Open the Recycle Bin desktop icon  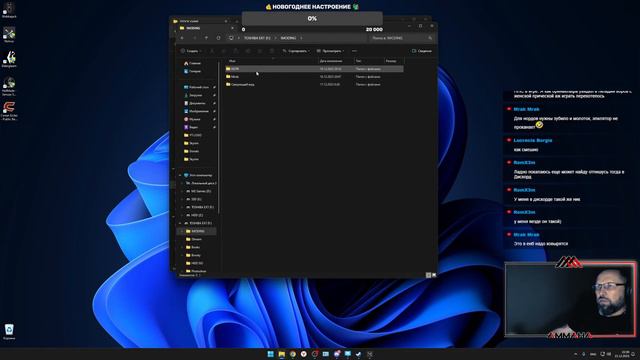tap(9, 331)
